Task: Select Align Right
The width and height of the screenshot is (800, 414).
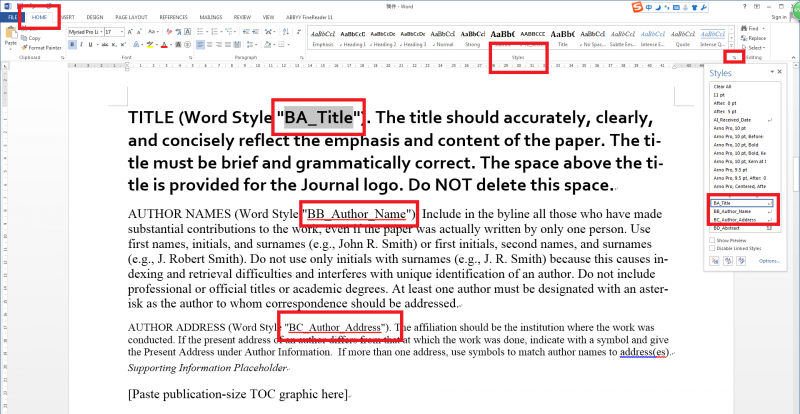Action: coord(218,45)
